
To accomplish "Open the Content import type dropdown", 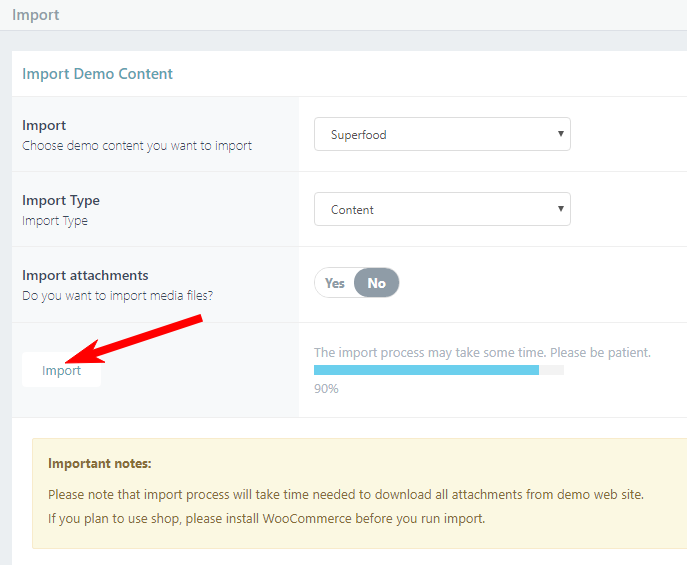I will (x=442, y=209).
